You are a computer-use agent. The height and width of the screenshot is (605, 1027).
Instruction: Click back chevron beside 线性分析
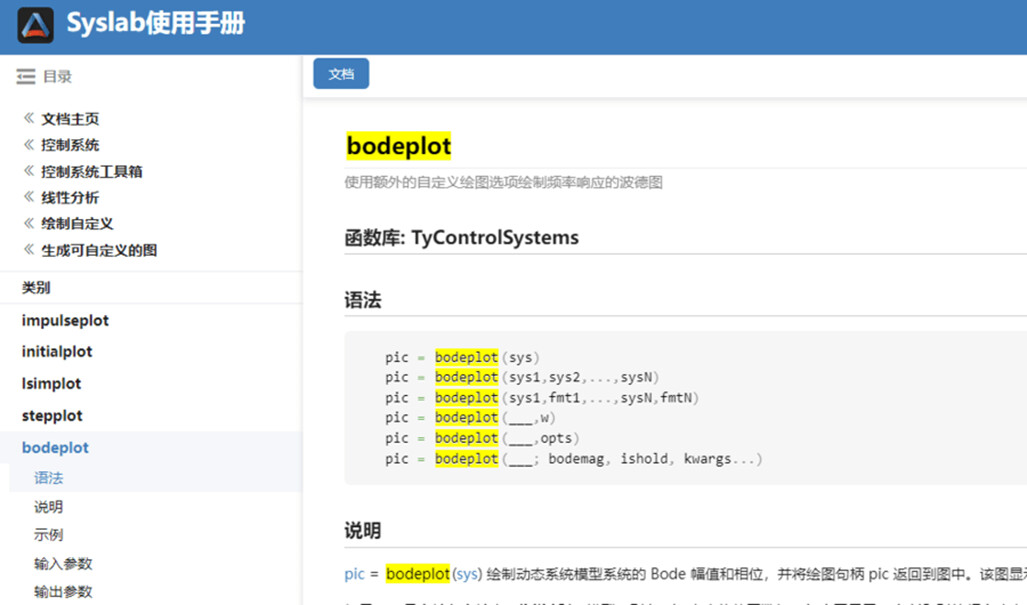pos(29,196)
